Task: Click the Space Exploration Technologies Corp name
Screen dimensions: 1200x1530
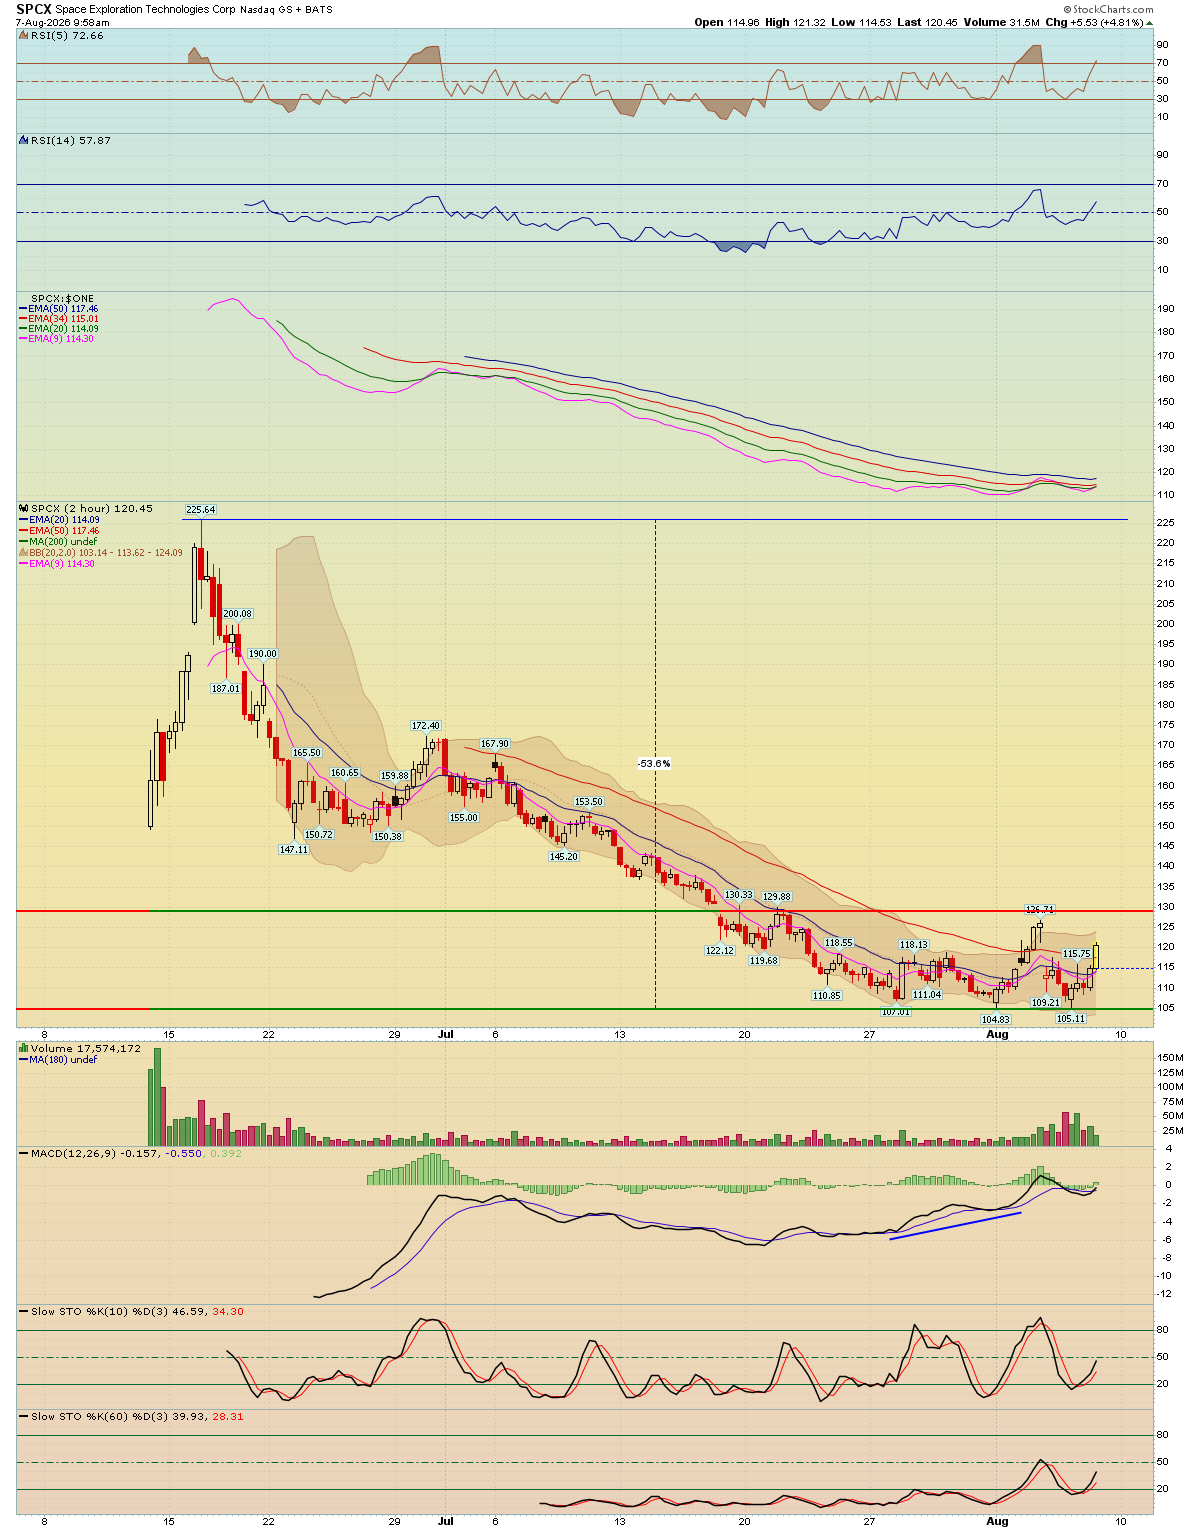Action: 145,9
